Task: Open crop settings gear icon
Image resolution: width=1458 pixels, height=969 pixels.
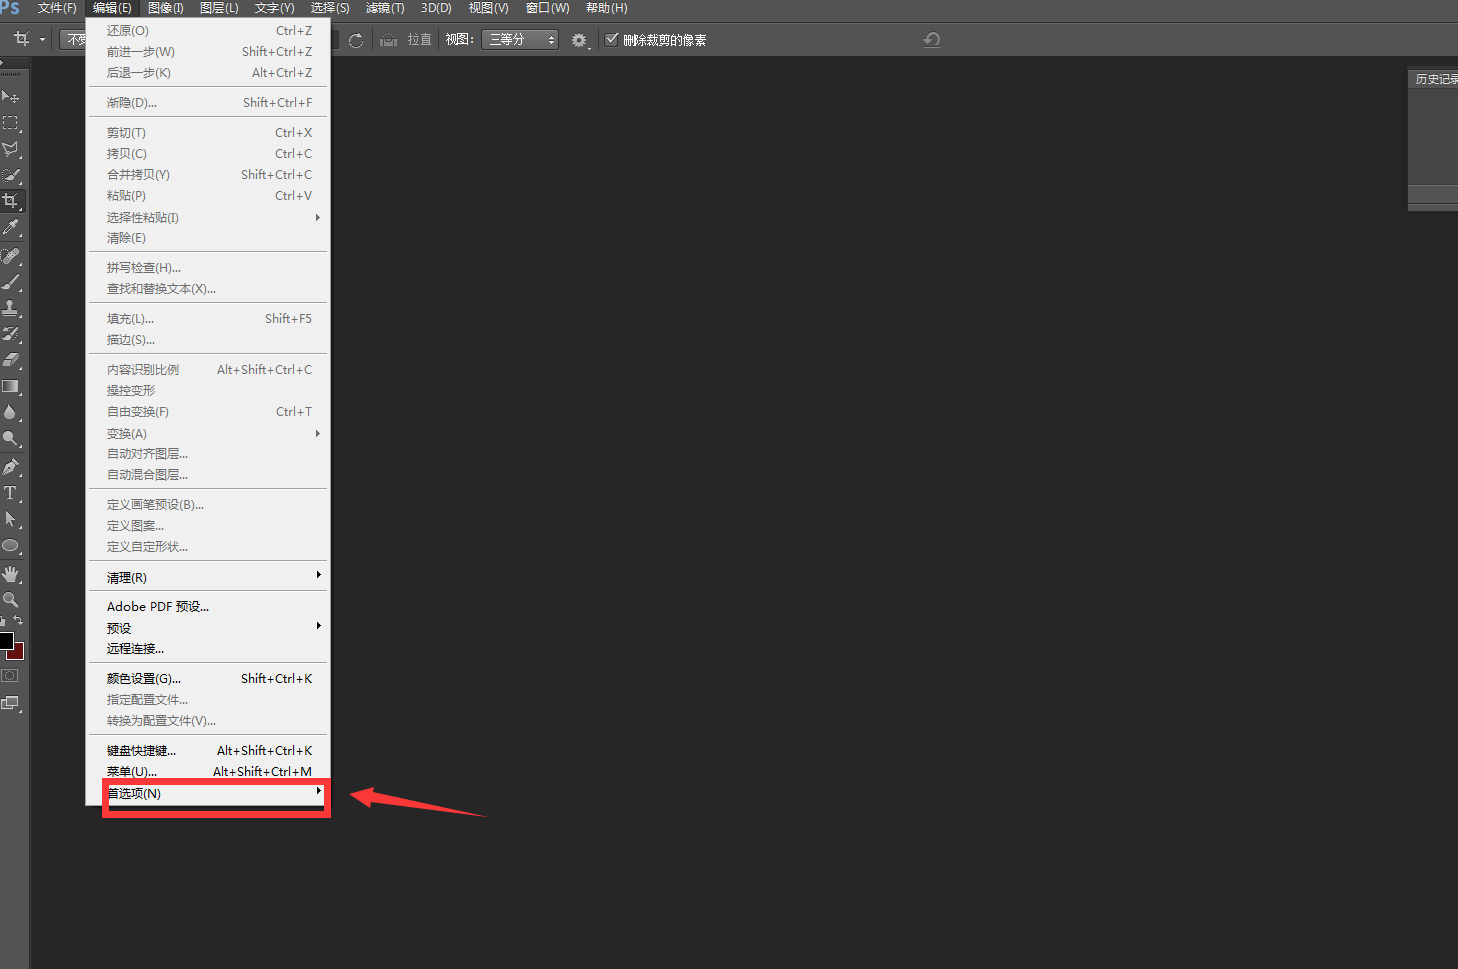Action: tap(579, 40)
